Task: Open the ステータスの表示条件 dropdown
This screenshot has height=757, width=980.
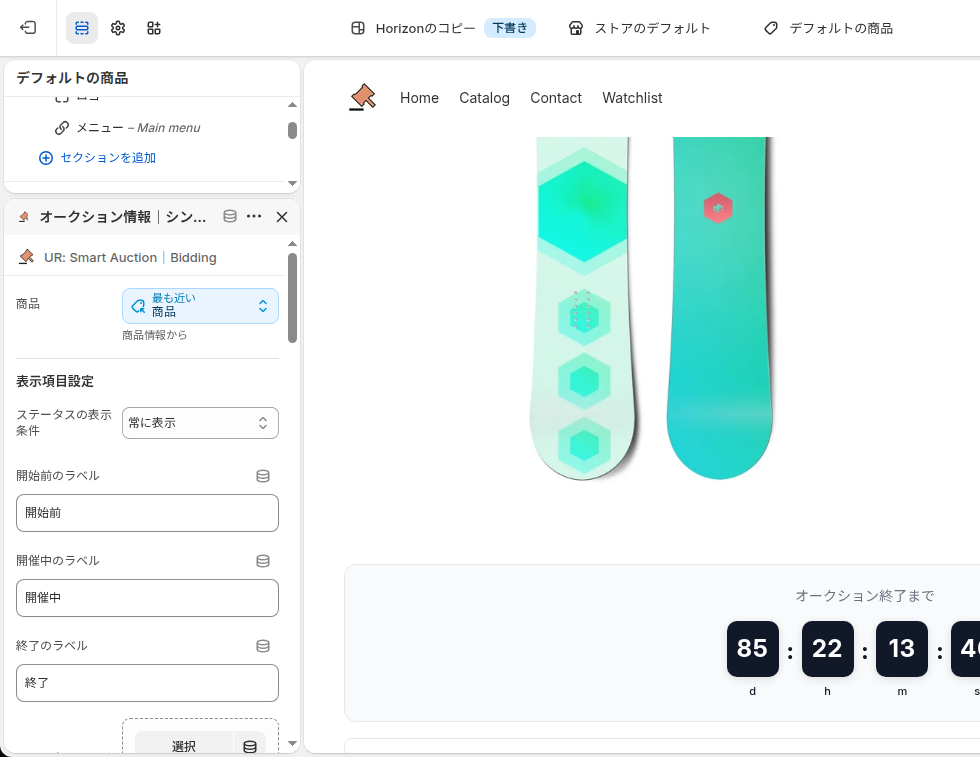Action: (x=200, y=423)
